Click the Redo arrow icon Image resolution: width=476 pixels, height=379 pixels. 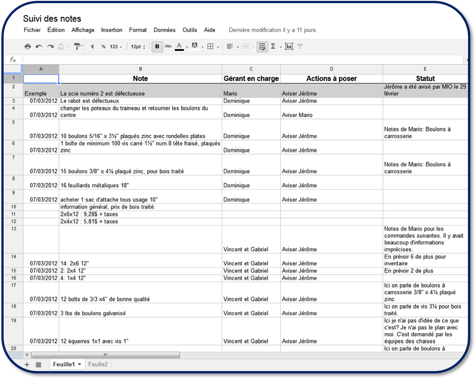pyautogui.click(x=50, y=47)
